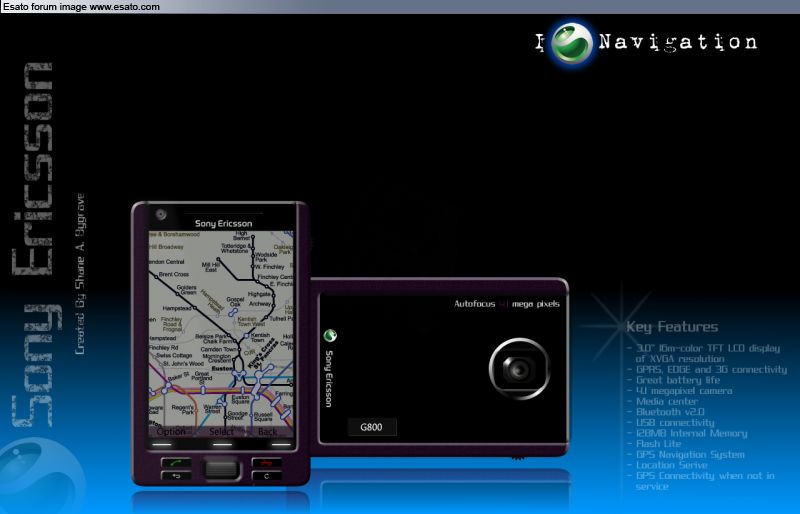Click the Camden Town station on the map

pos(219,349)
